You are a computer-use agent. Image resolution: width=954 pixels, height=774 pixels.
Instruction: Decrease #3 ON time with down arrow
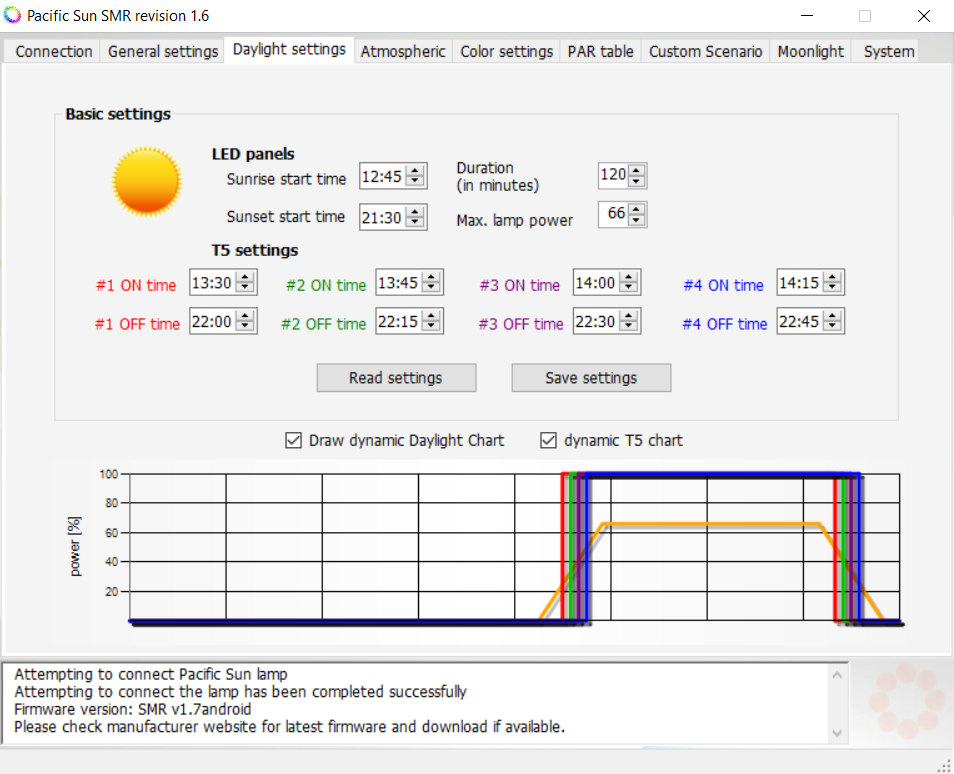pyautogui.click(x=629, y=288)
